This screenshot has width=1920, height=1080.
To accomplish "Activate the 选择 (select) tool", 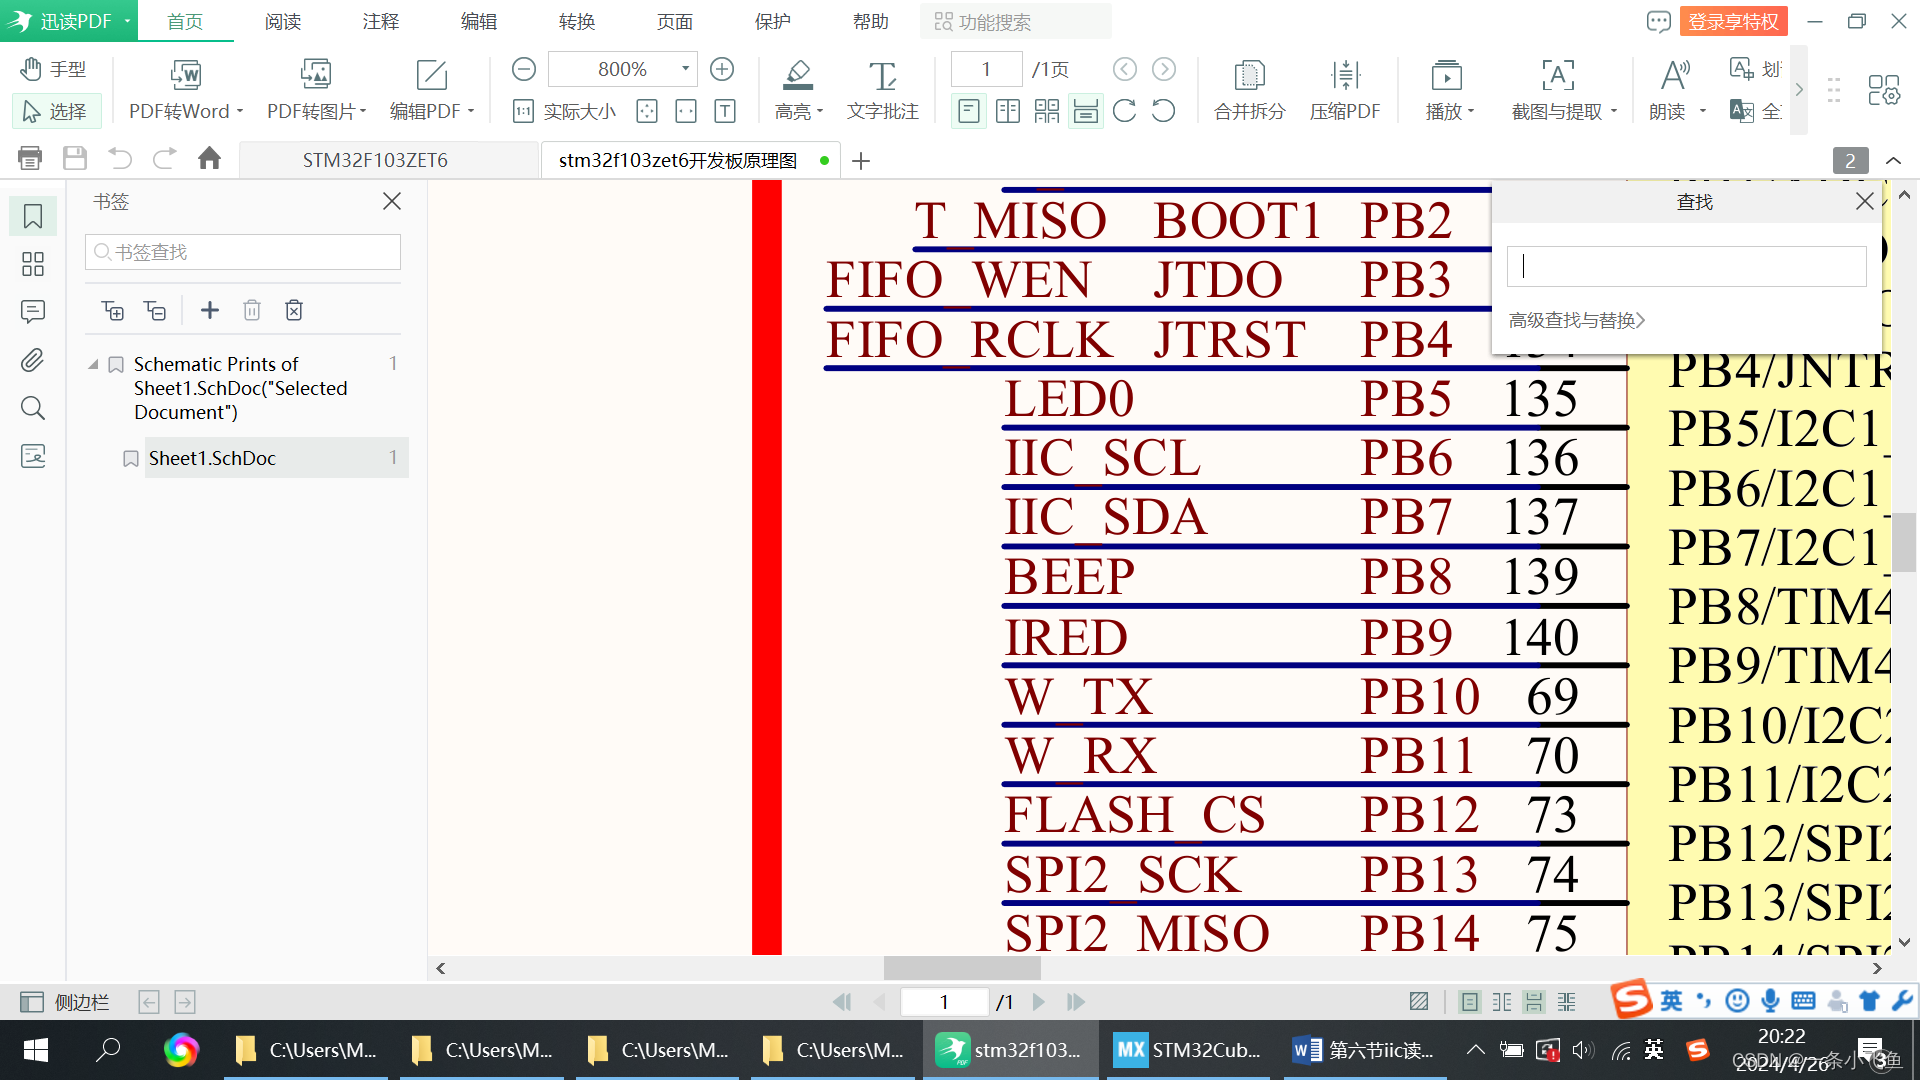I will [56, 111].
